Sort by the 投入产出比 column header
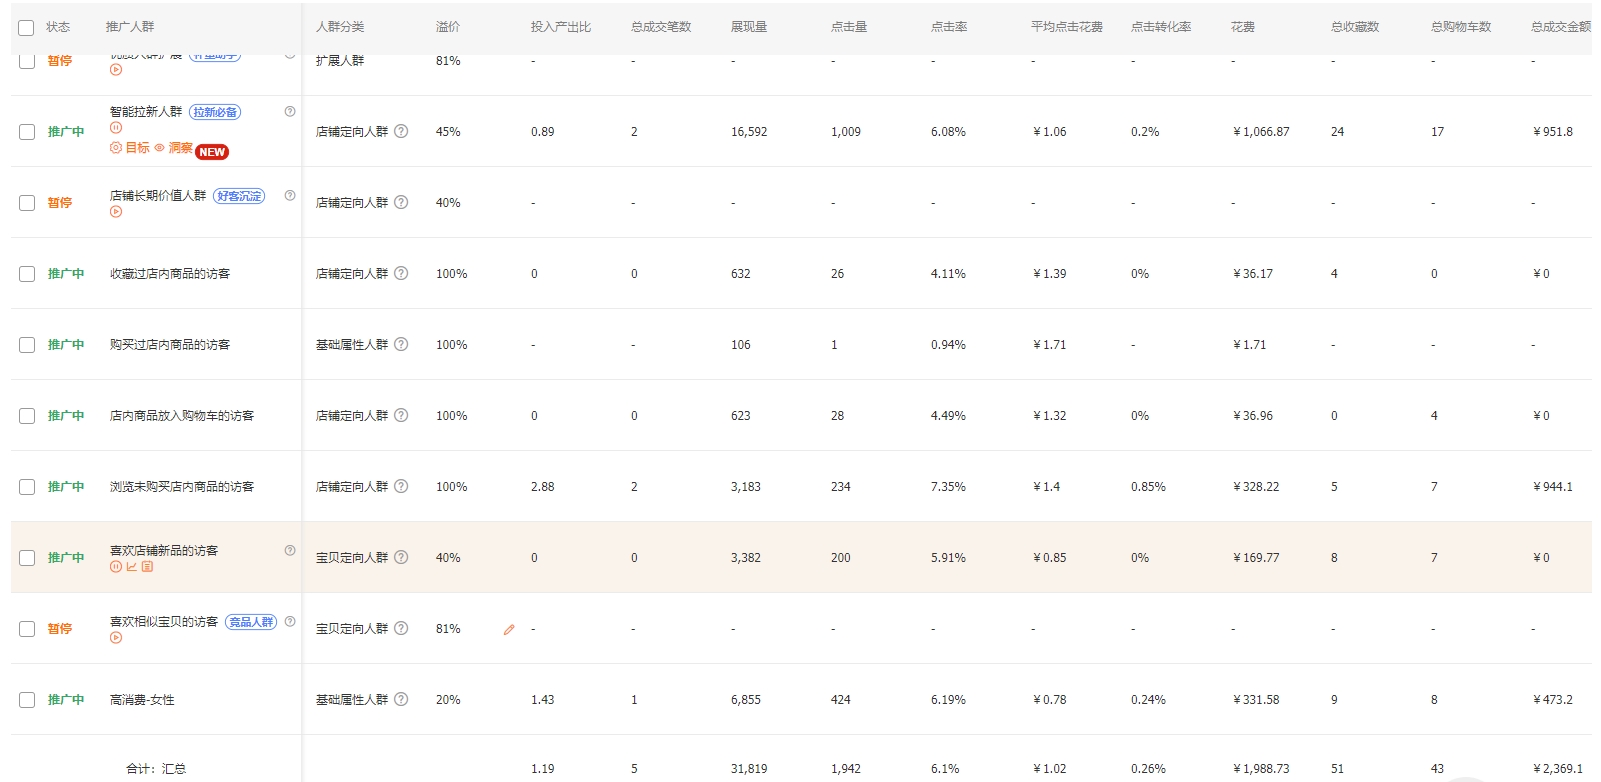This screenshot has height=782, width=1601. (x=560, y=27)
